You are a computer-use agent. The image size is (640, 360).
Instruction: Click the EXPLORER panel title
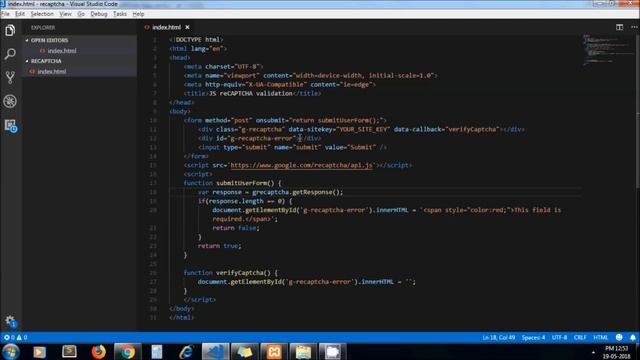click(43, 28)
